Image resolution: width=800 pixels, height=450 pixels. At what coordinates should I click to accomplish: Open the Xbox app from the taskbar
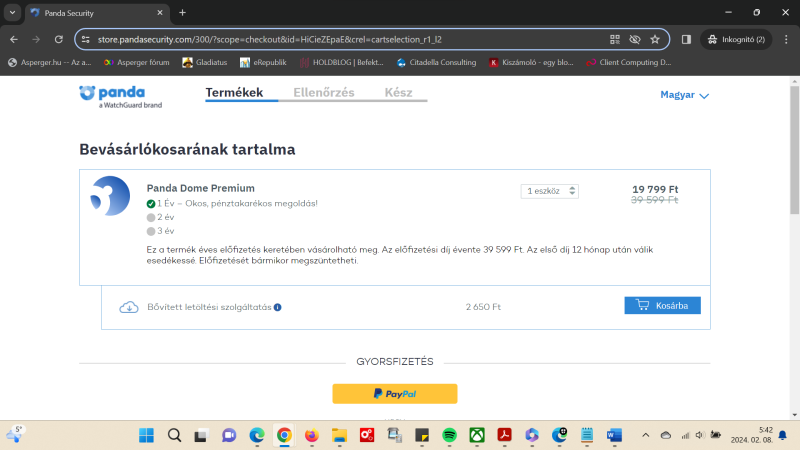pyautogui.click(x=477, y=435)
